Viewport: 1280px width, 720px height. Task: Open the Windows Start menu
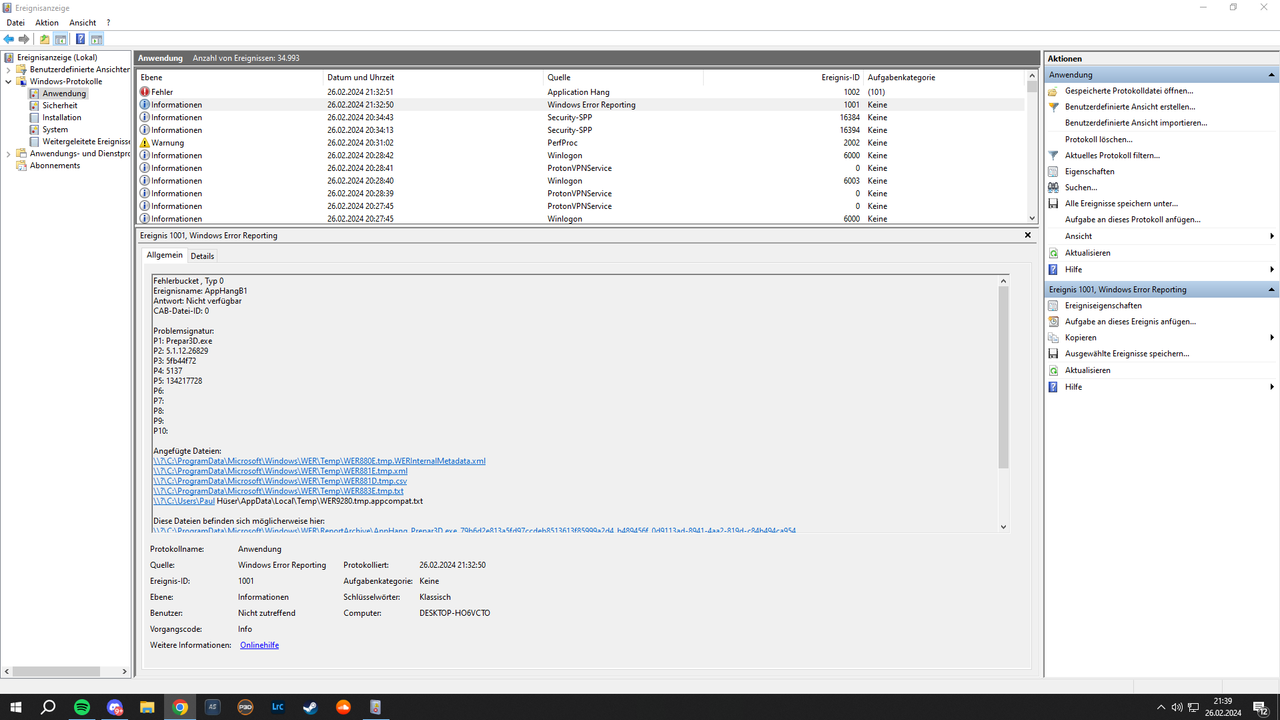click(15, 707)
